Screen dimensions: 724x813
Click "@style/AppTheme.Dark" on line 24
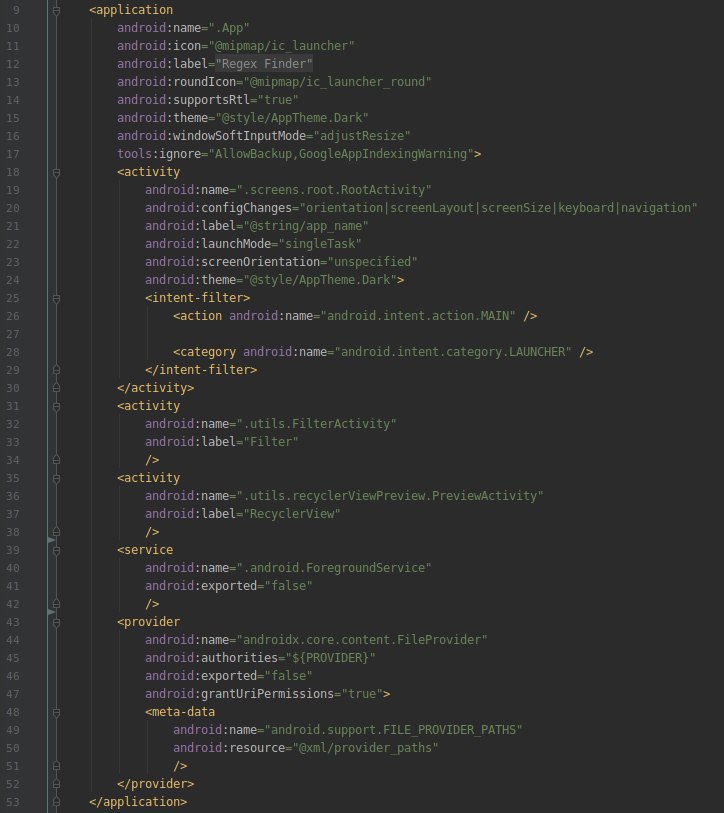tap(320, 280)
